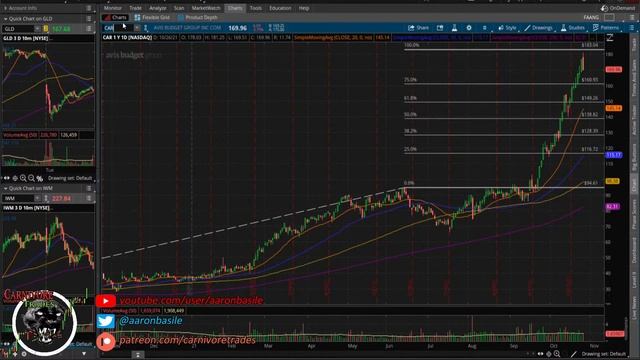Click the pan crosshair icon under GLD chart
The height and width of the screenshot is (360, 640).
click(x=15, y=178)
